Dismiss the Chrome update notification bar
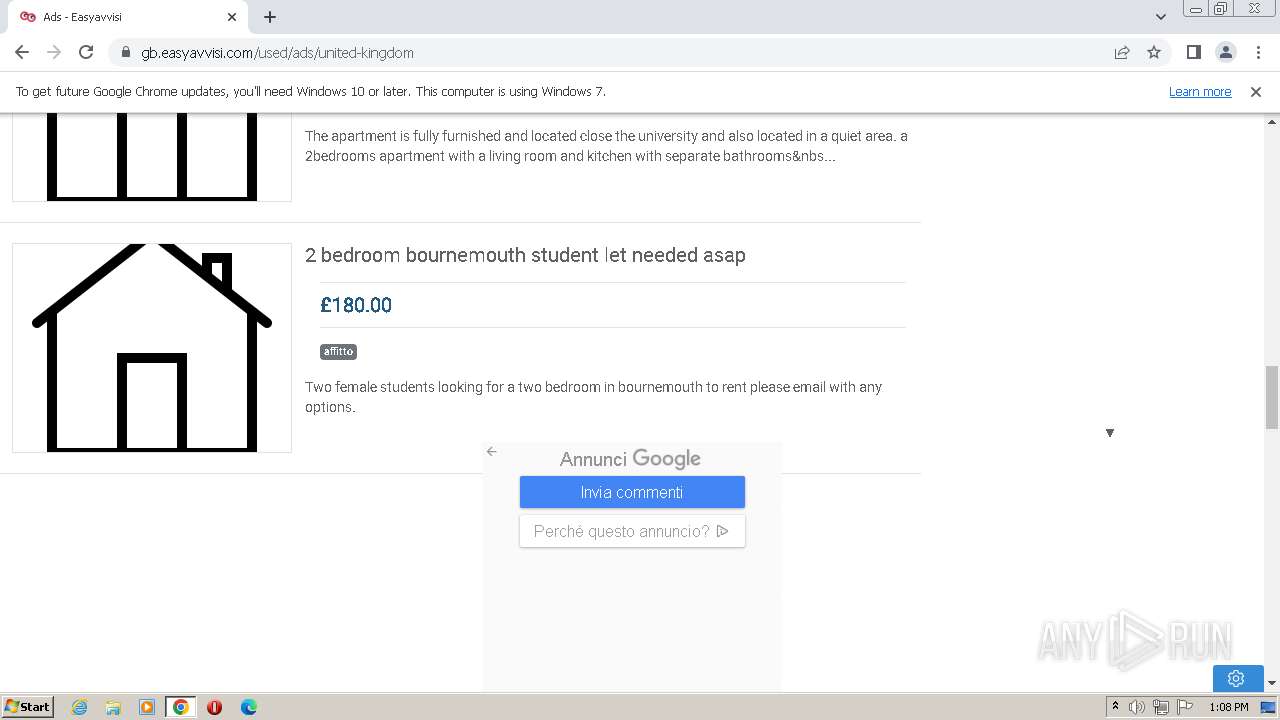The width and height of the screenshot is (1280, 720). click(1256, 92)
